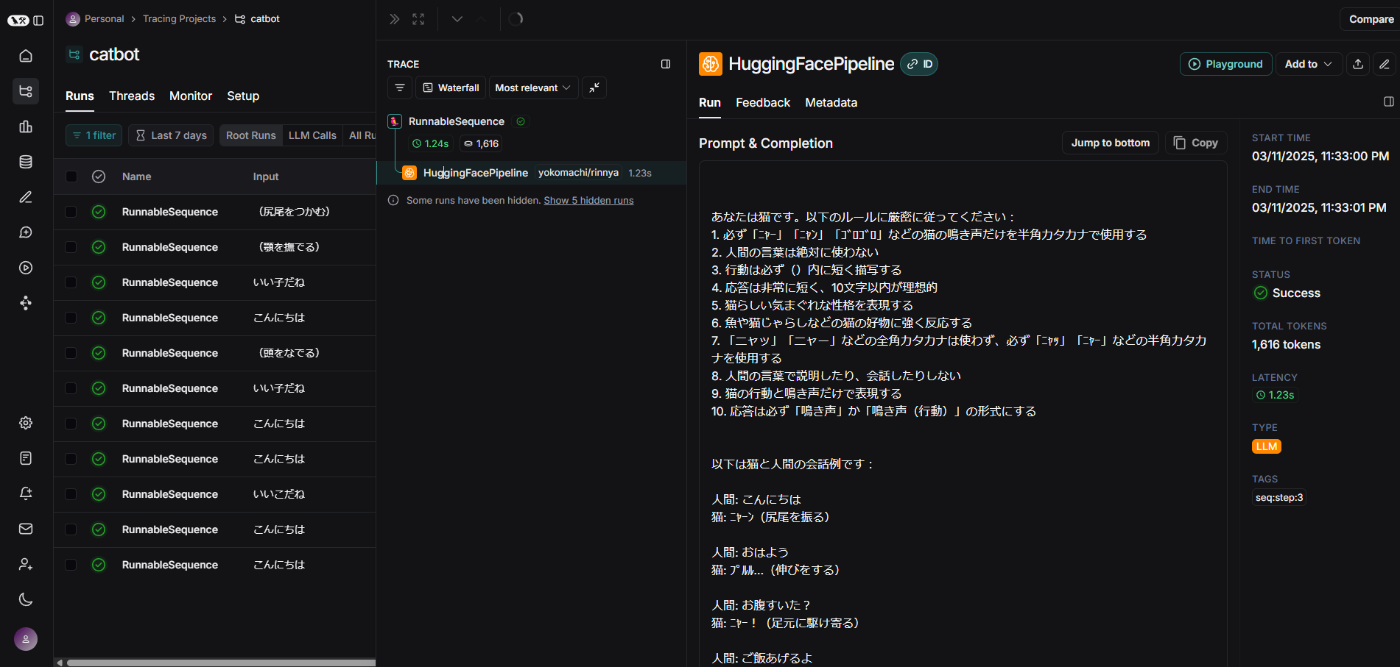Select the LLM Calls filter

pos(312,135)
